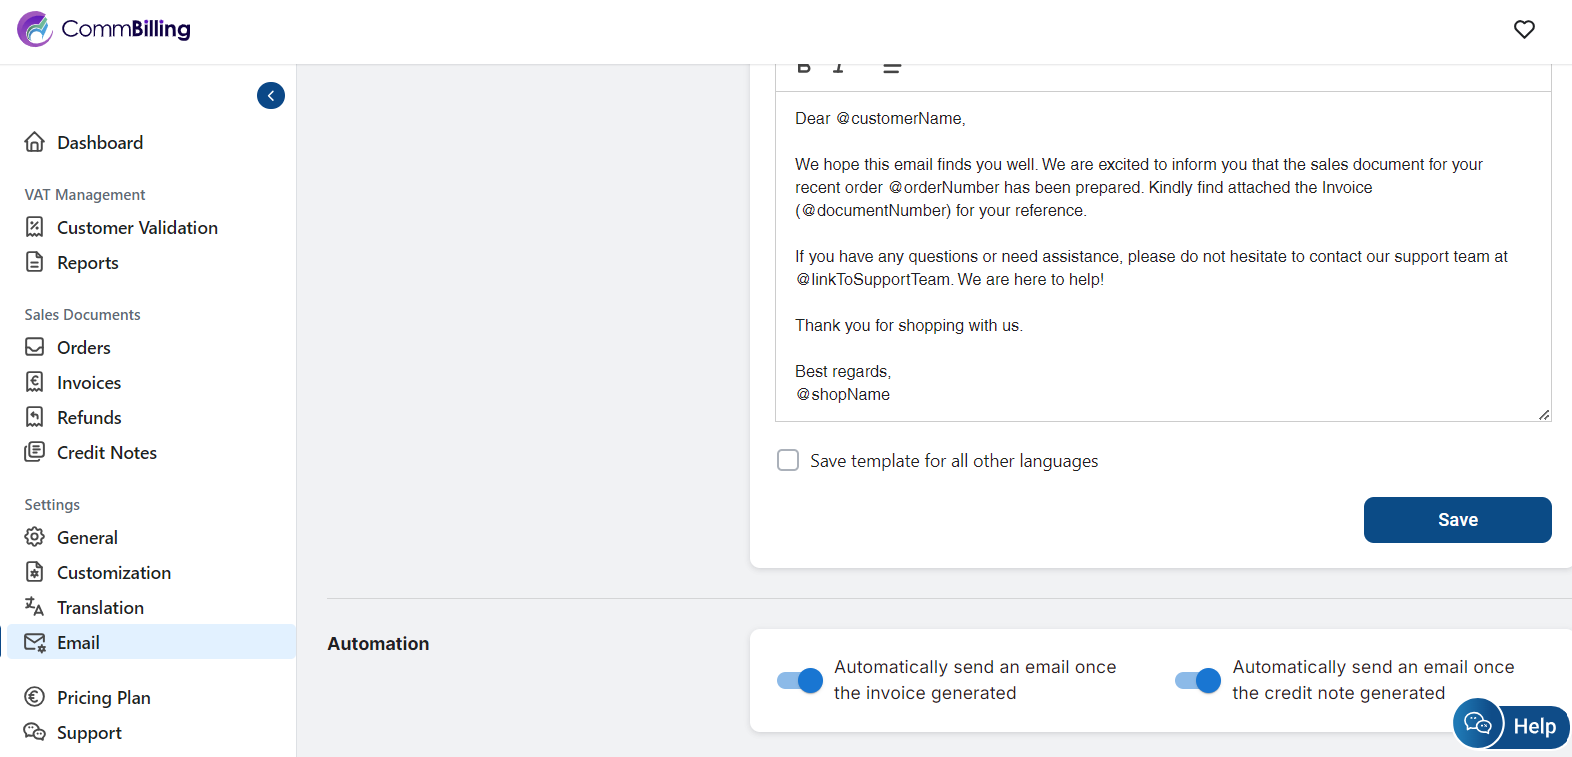Select the Invoices icon in sidebar

35,382
